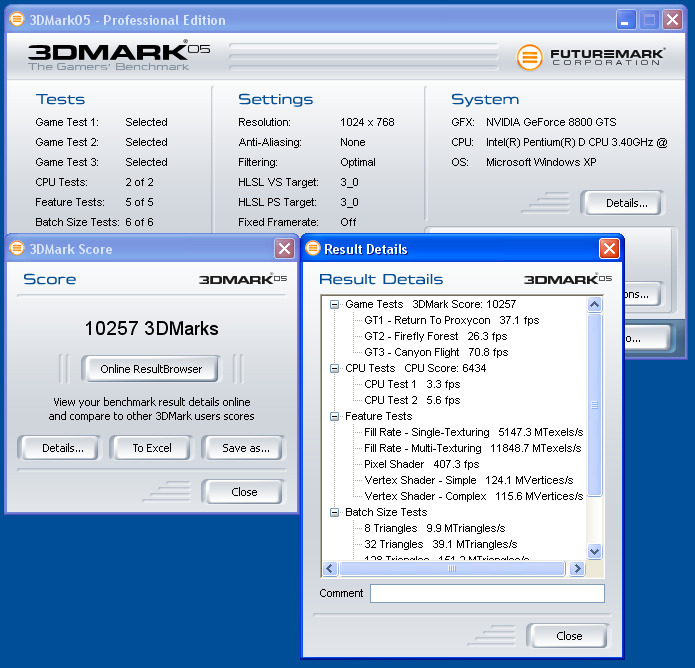Click the Filtering Optimal value
The width and height of the screenshot is (695, 668).
[358, 162]
